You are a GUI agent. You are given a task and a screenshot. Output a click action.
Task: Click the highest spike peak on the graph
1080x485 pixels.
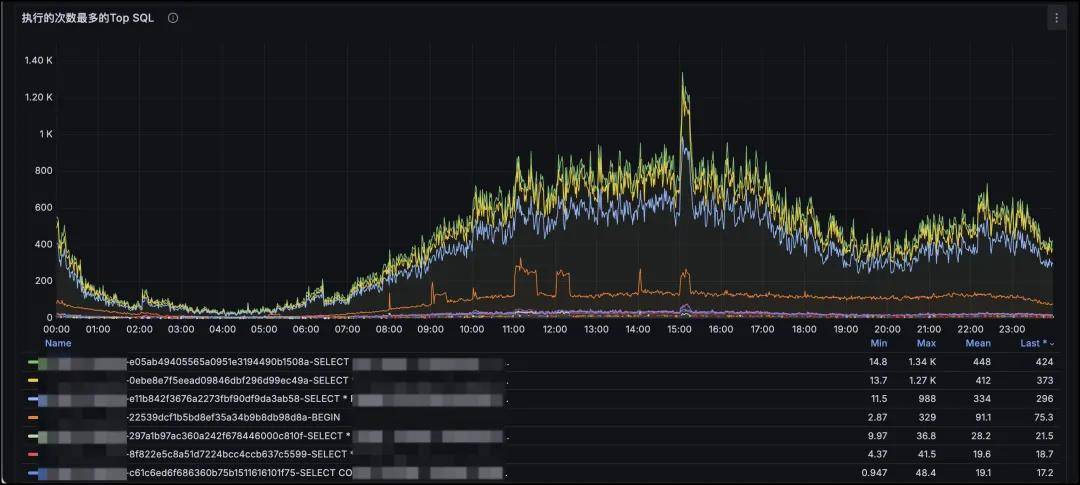[x=683, y=74]
